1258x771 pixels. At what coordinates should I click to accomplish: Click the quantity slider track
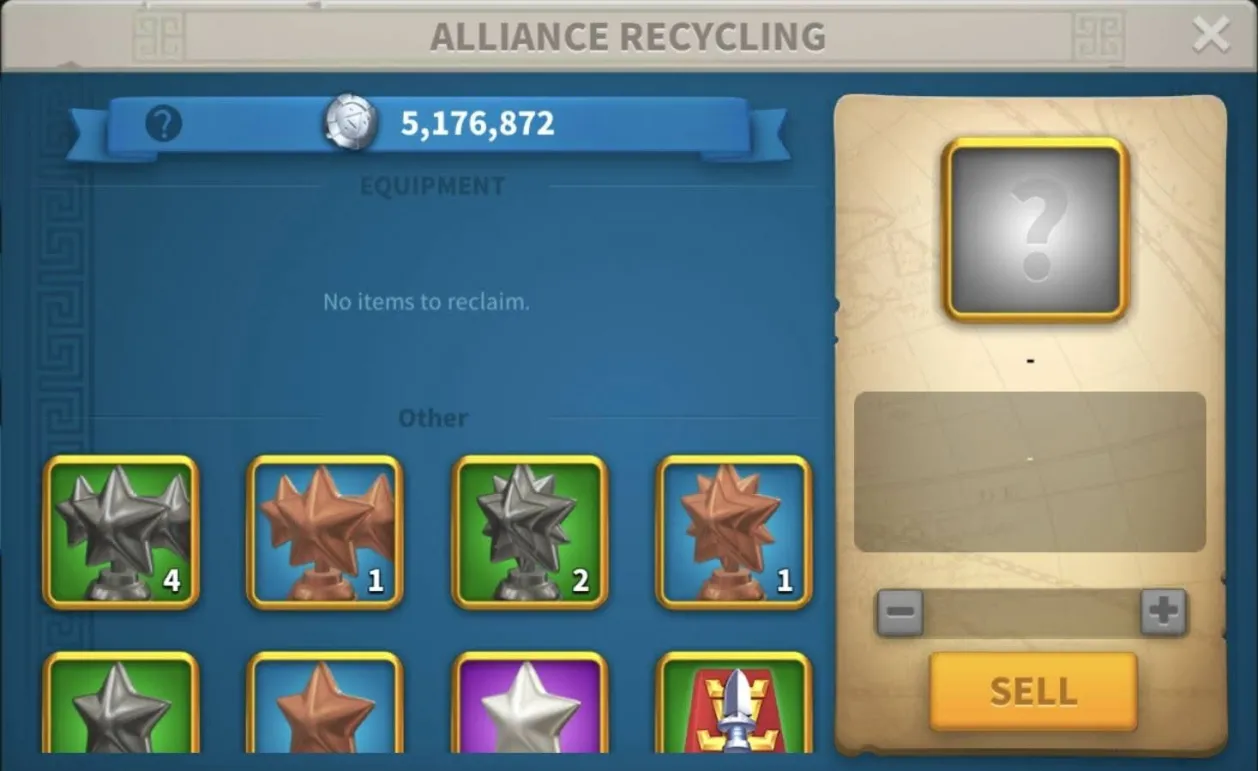(1032, 612)
